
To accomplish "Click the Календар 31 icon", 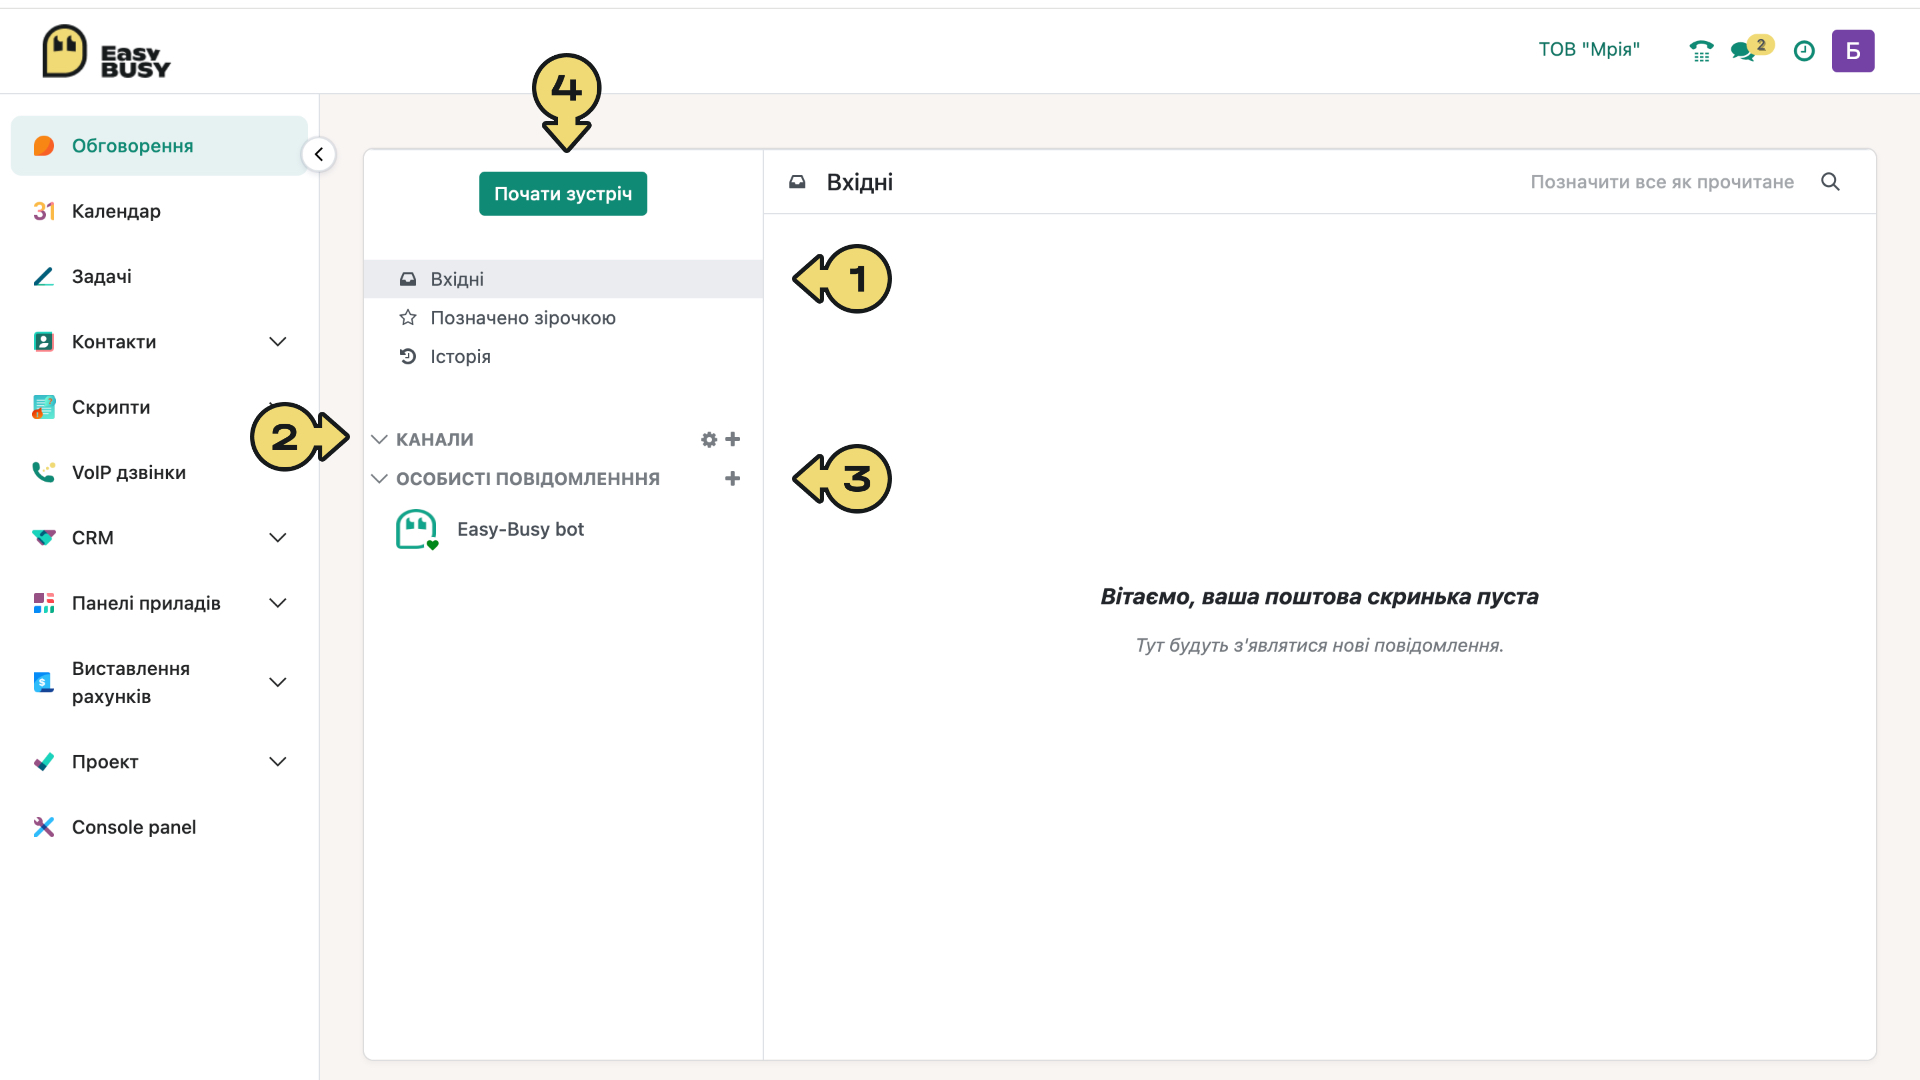I will [44, 211].
